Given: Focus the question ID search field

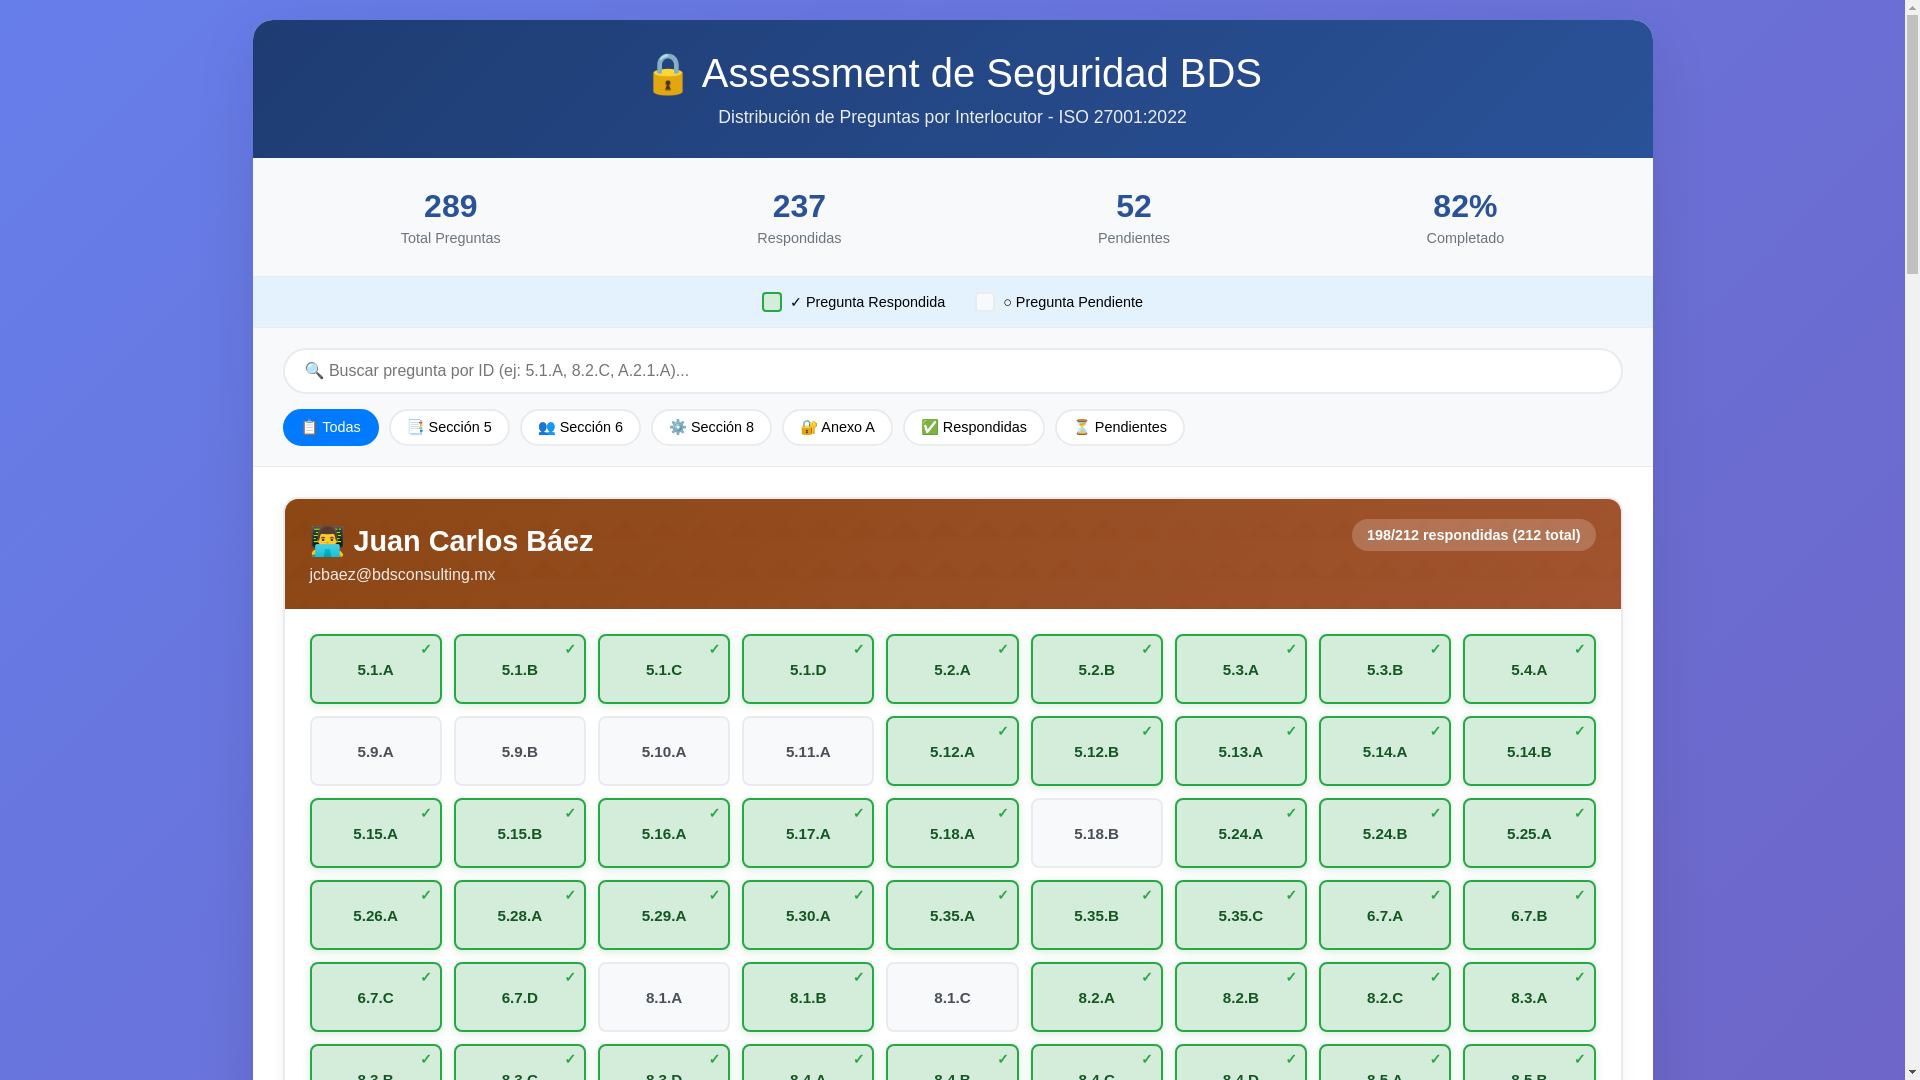Looking at the screenshot, I should [x=952, y=371].
